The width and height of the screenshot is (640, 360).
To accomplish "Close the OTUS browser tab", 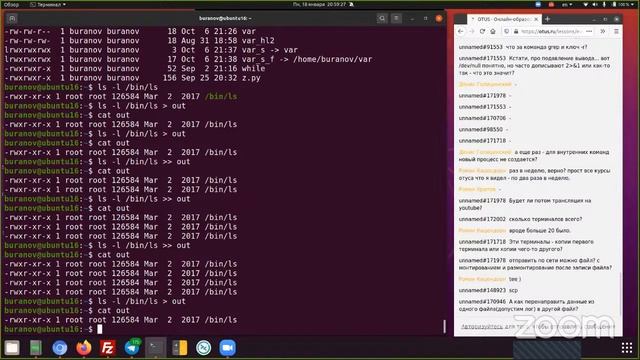I will [x=536, y=19].
